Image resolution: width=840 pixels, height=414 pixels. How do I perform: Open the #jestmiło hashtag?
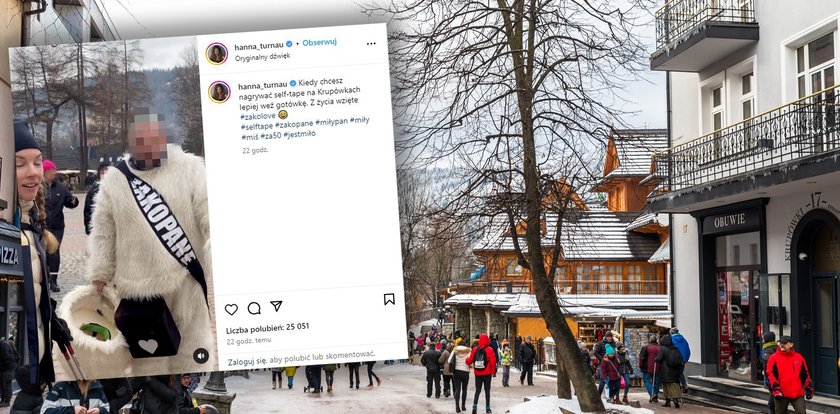(299, 133)
